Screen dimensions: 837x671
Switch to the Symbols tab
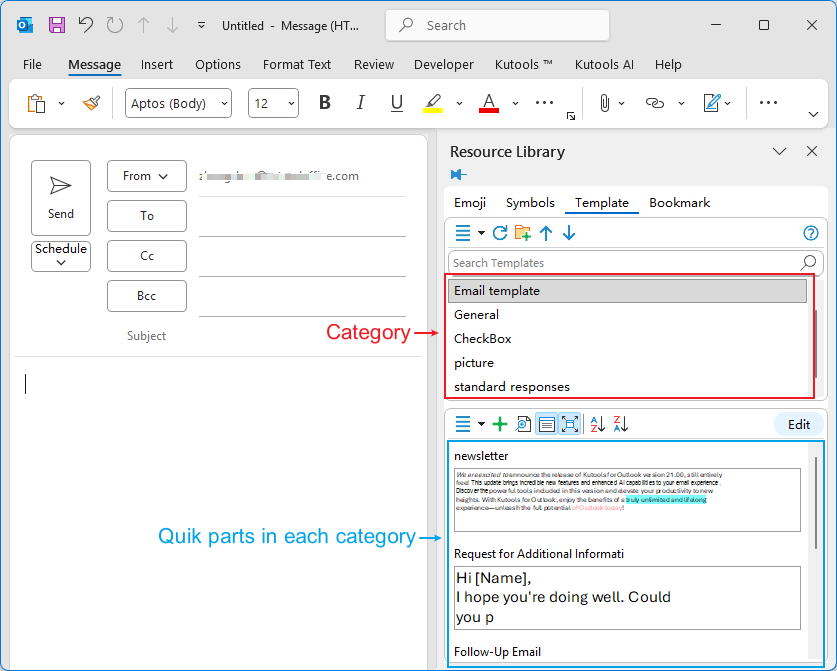point(530,202)
